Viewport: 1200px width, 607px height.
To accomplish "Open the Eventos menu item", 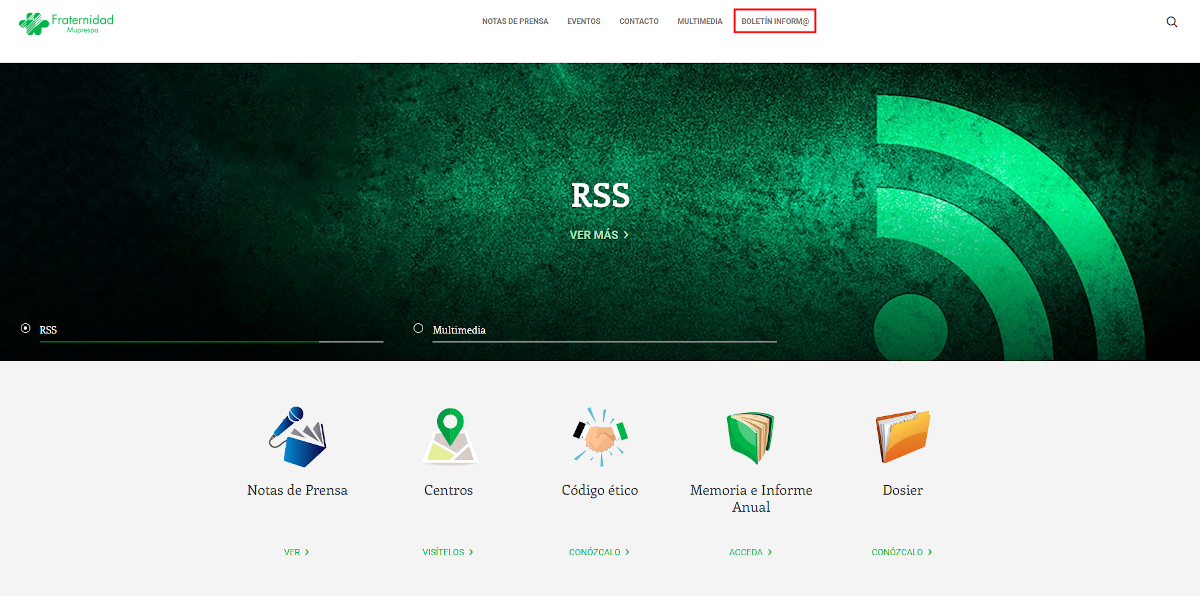I will coord(584,22).
